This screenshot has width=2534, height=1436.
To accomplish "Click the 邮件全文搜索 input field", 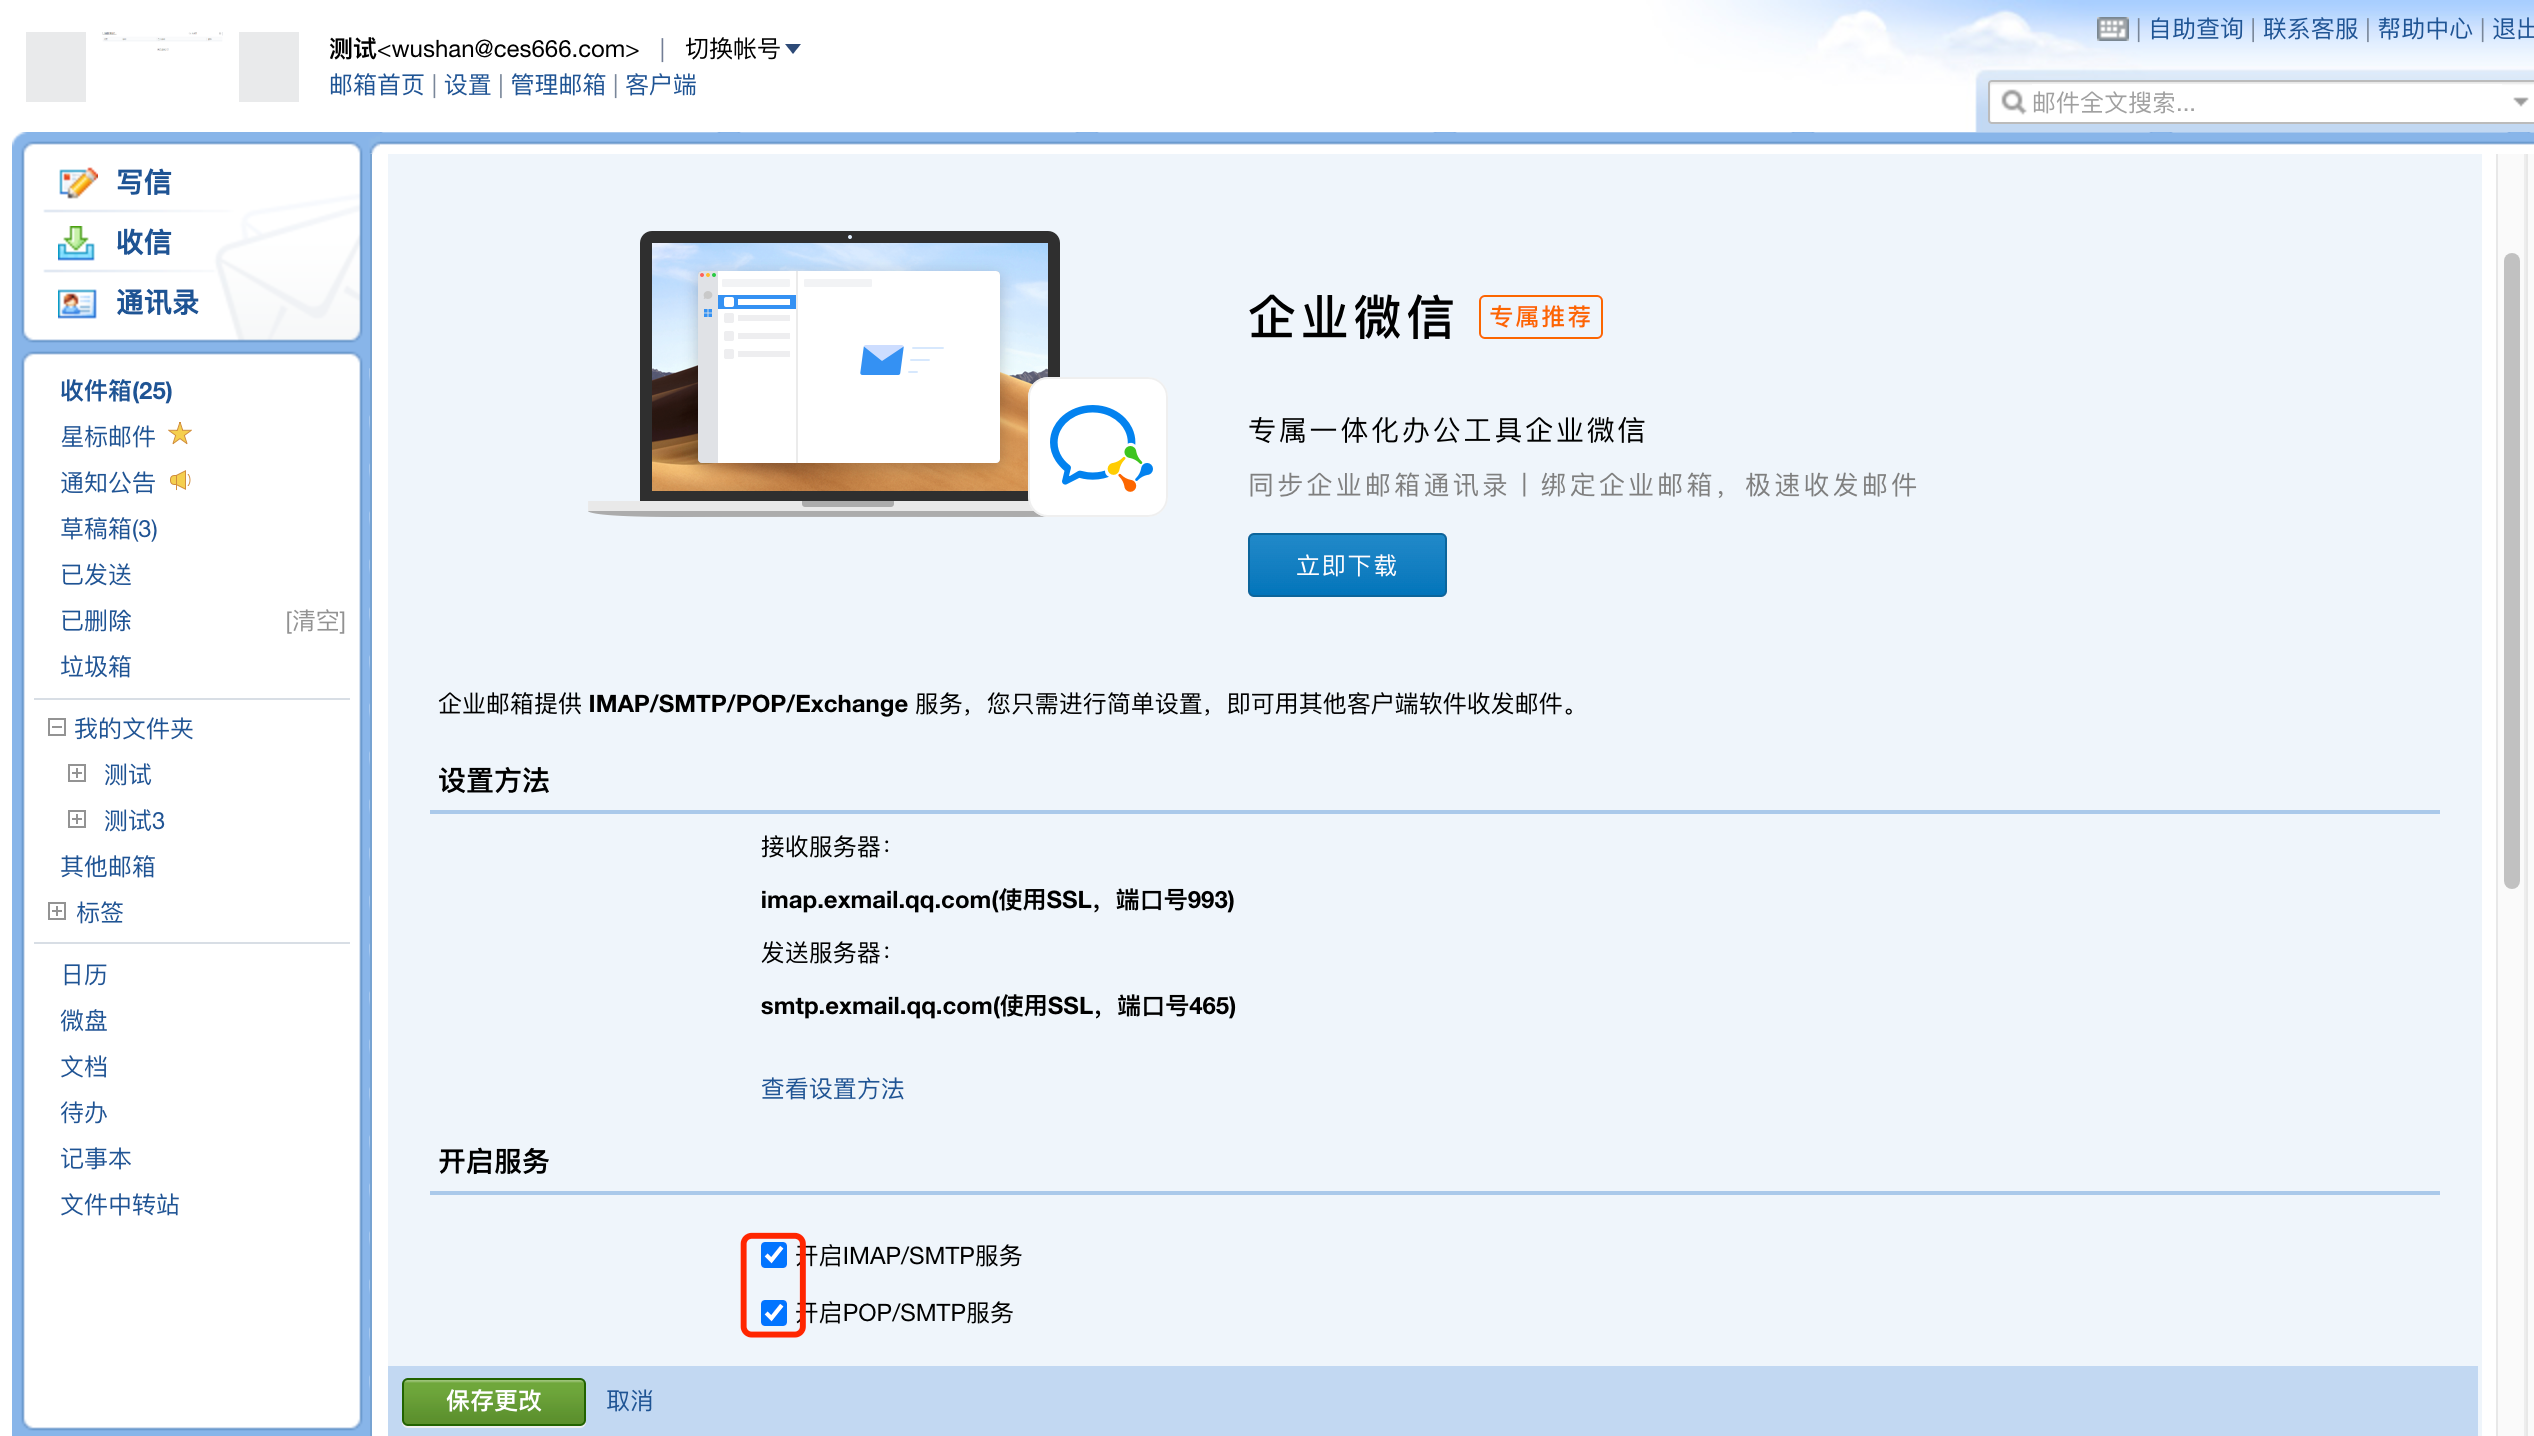I will pyautogui.click(x=2260, y=102).
